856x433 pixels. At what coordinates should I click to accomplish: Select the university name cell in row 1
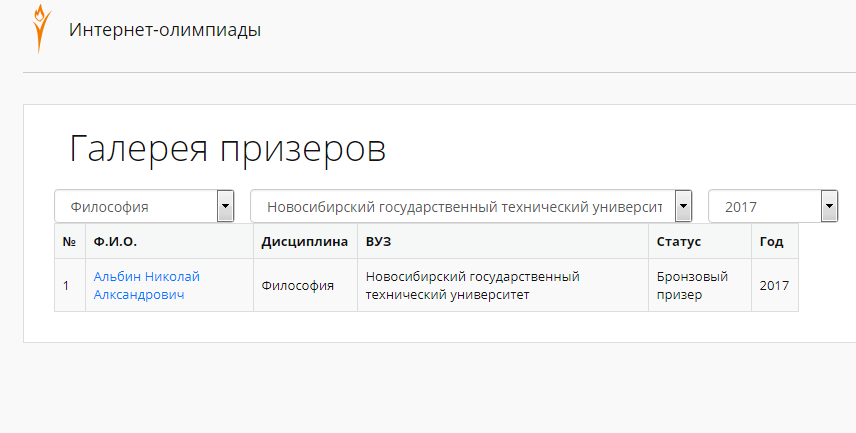point(503,286)
